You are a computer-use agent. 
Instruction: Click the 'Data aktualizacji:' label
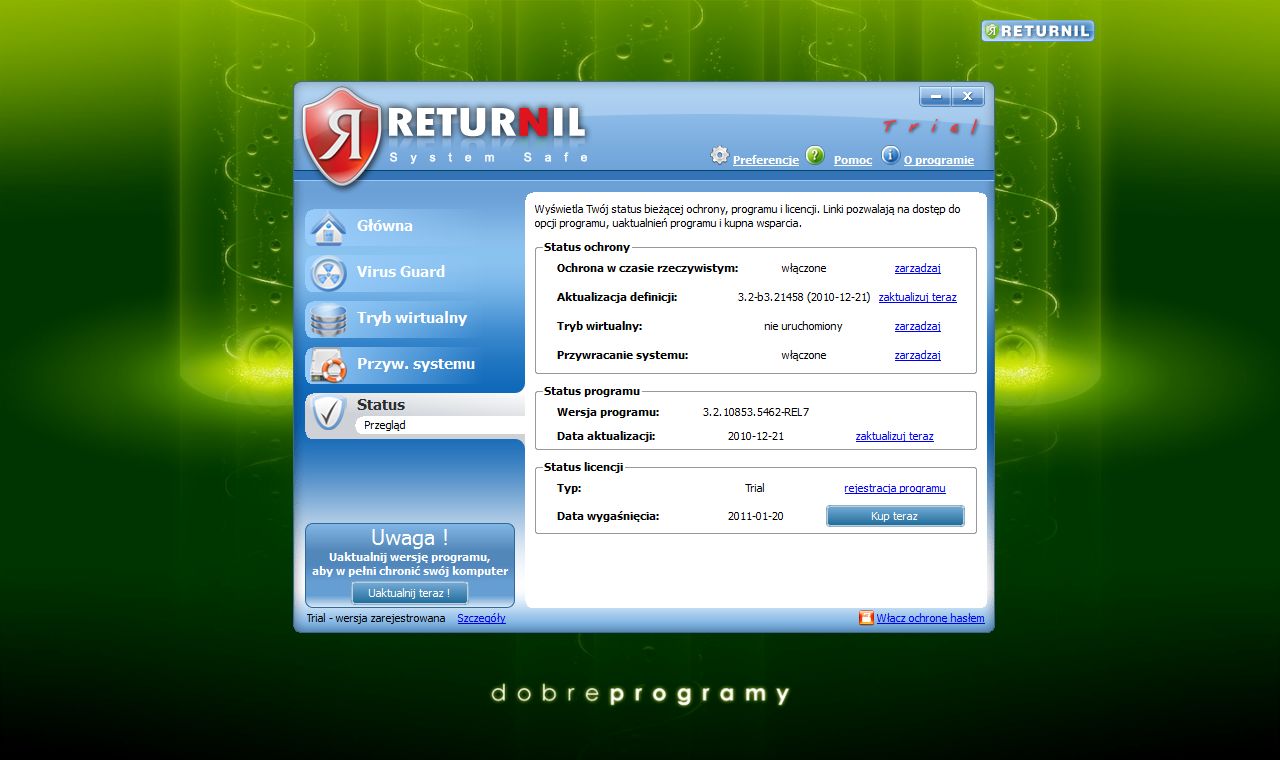pyautogui.click(x=606, y=436)
